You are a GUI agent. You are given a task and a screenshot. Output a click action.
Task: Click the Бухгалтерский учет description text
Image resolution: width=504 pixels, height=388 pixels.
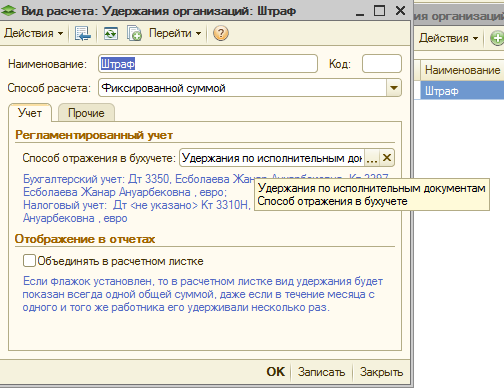click(138, 185)
